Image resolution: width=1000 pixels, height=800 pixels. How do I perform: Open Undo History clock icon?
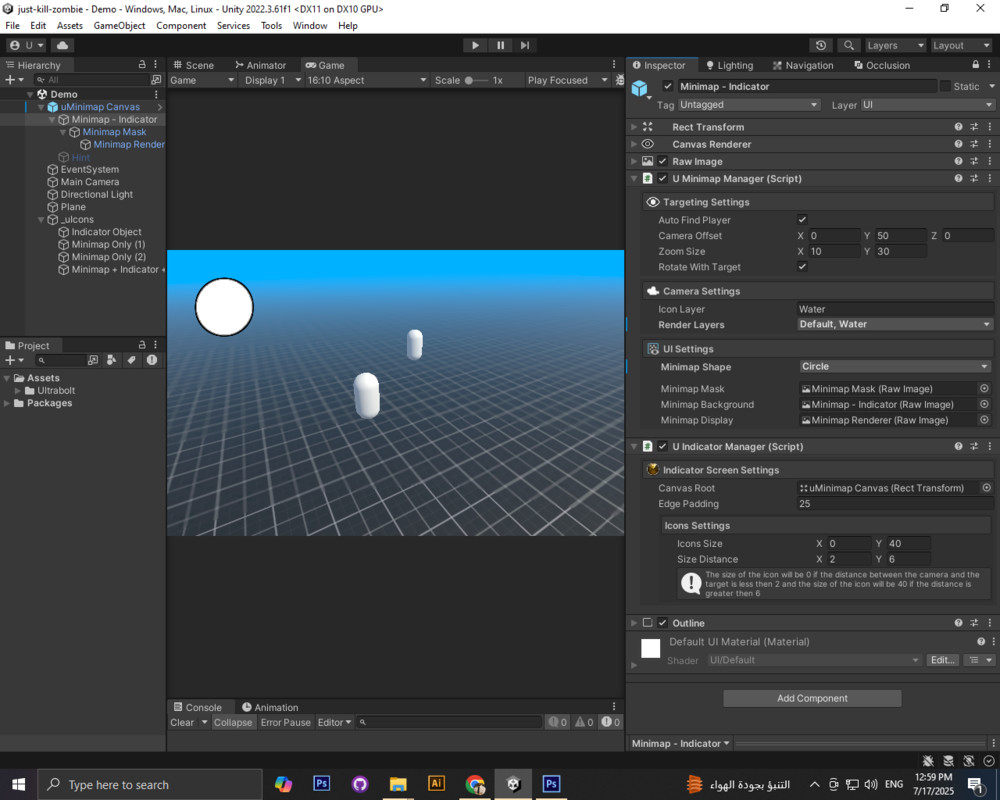[x=821, y=45]
